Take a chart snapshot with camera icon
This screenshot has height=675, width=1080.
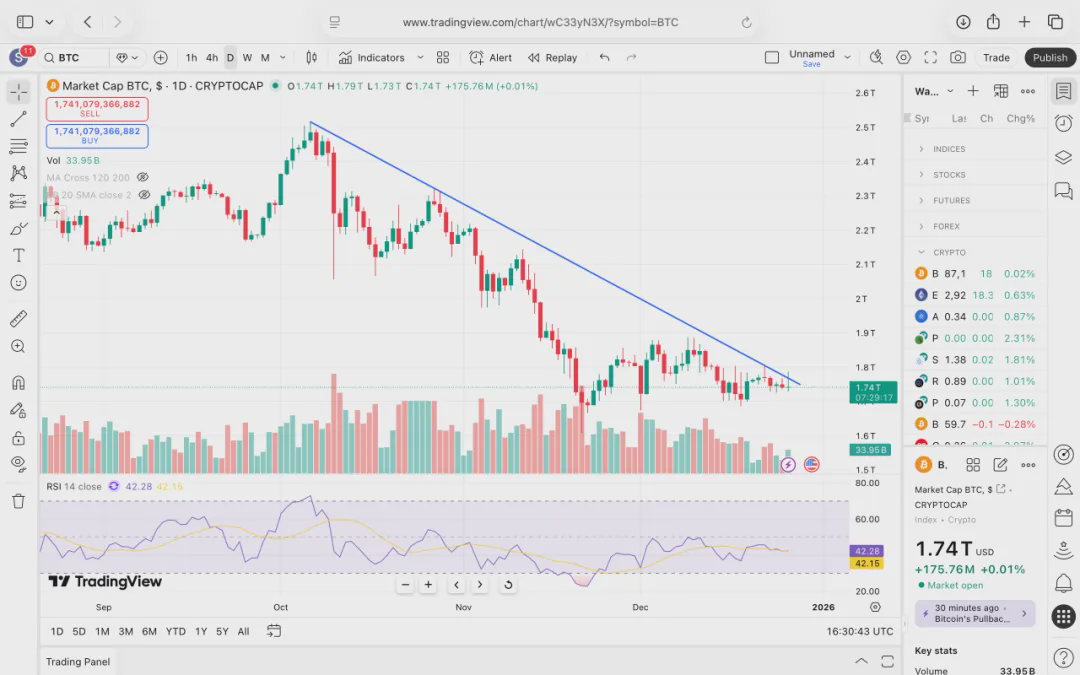click(x=958, y=57)
